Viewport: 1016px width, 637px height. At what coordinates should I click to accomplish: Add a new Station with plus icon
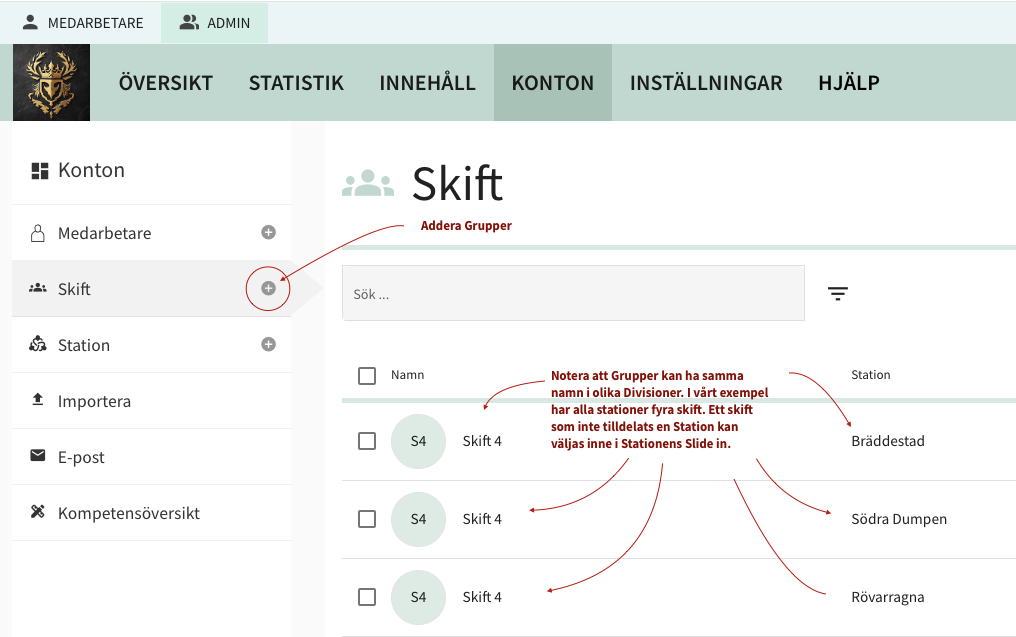click(268, 344)
